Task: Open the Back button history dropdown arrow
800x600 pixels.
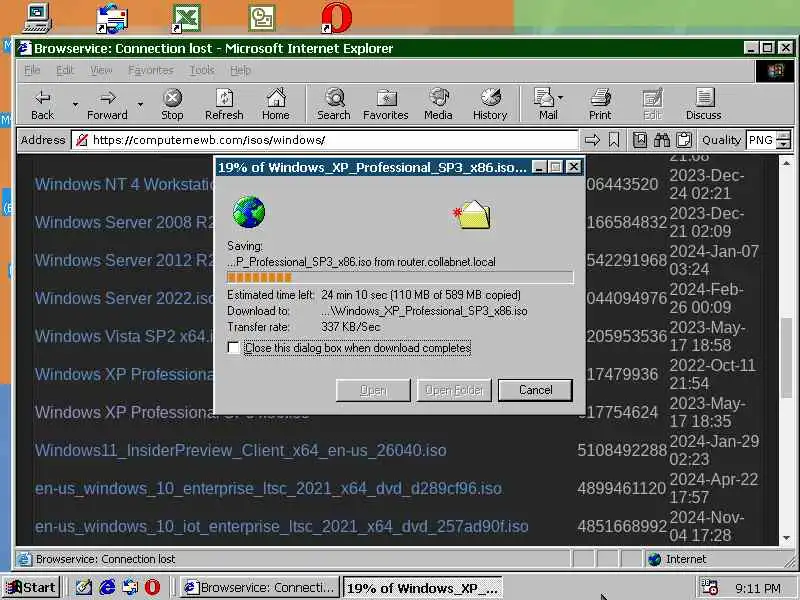Action: pos(75,105)
